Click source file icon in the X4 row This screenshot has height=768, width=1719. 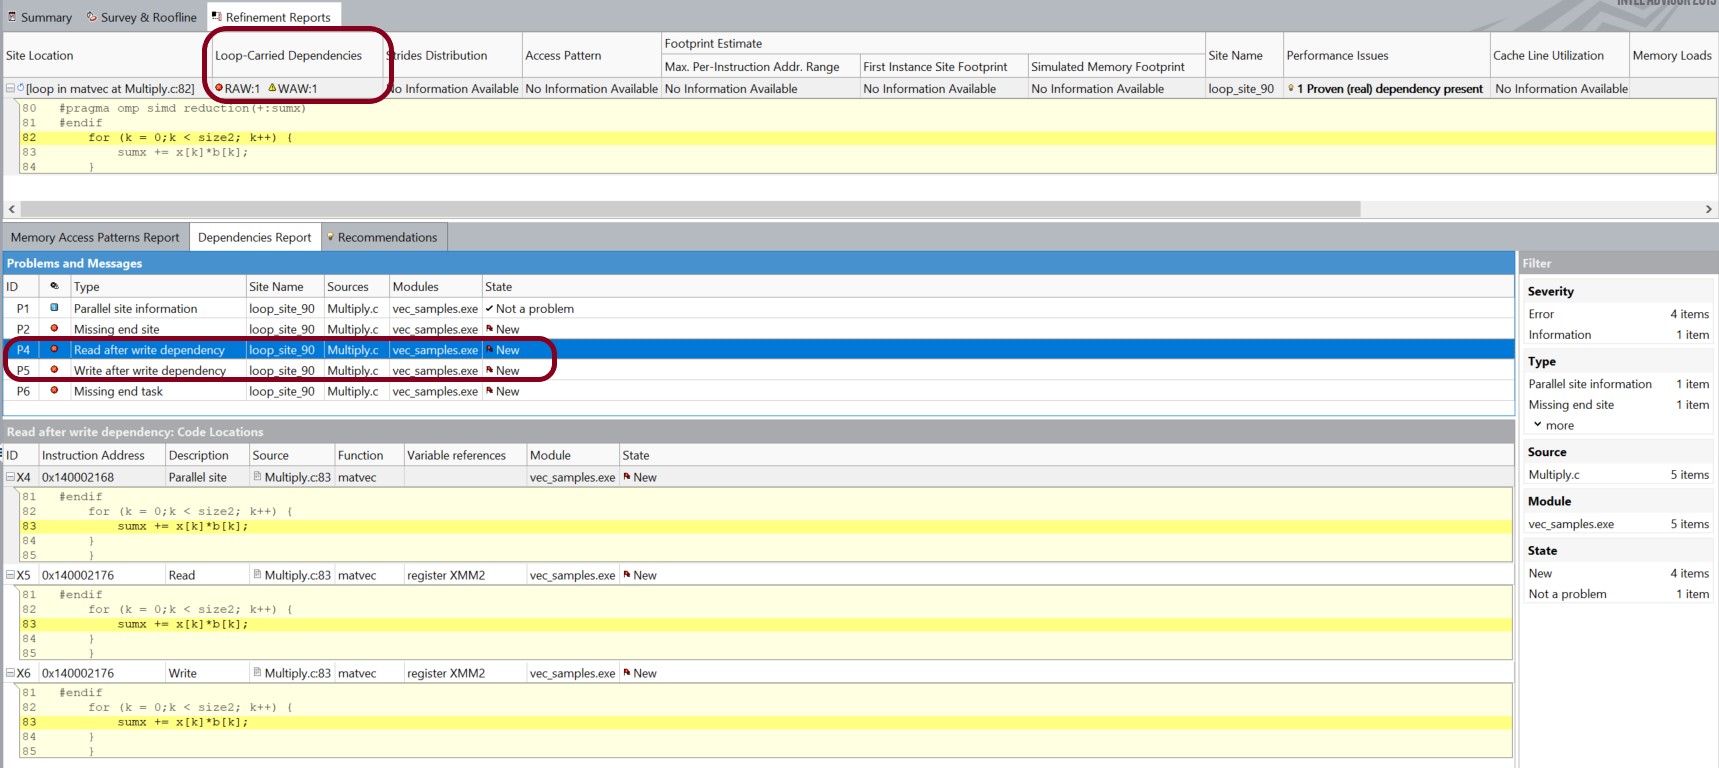tap(257, 477)
